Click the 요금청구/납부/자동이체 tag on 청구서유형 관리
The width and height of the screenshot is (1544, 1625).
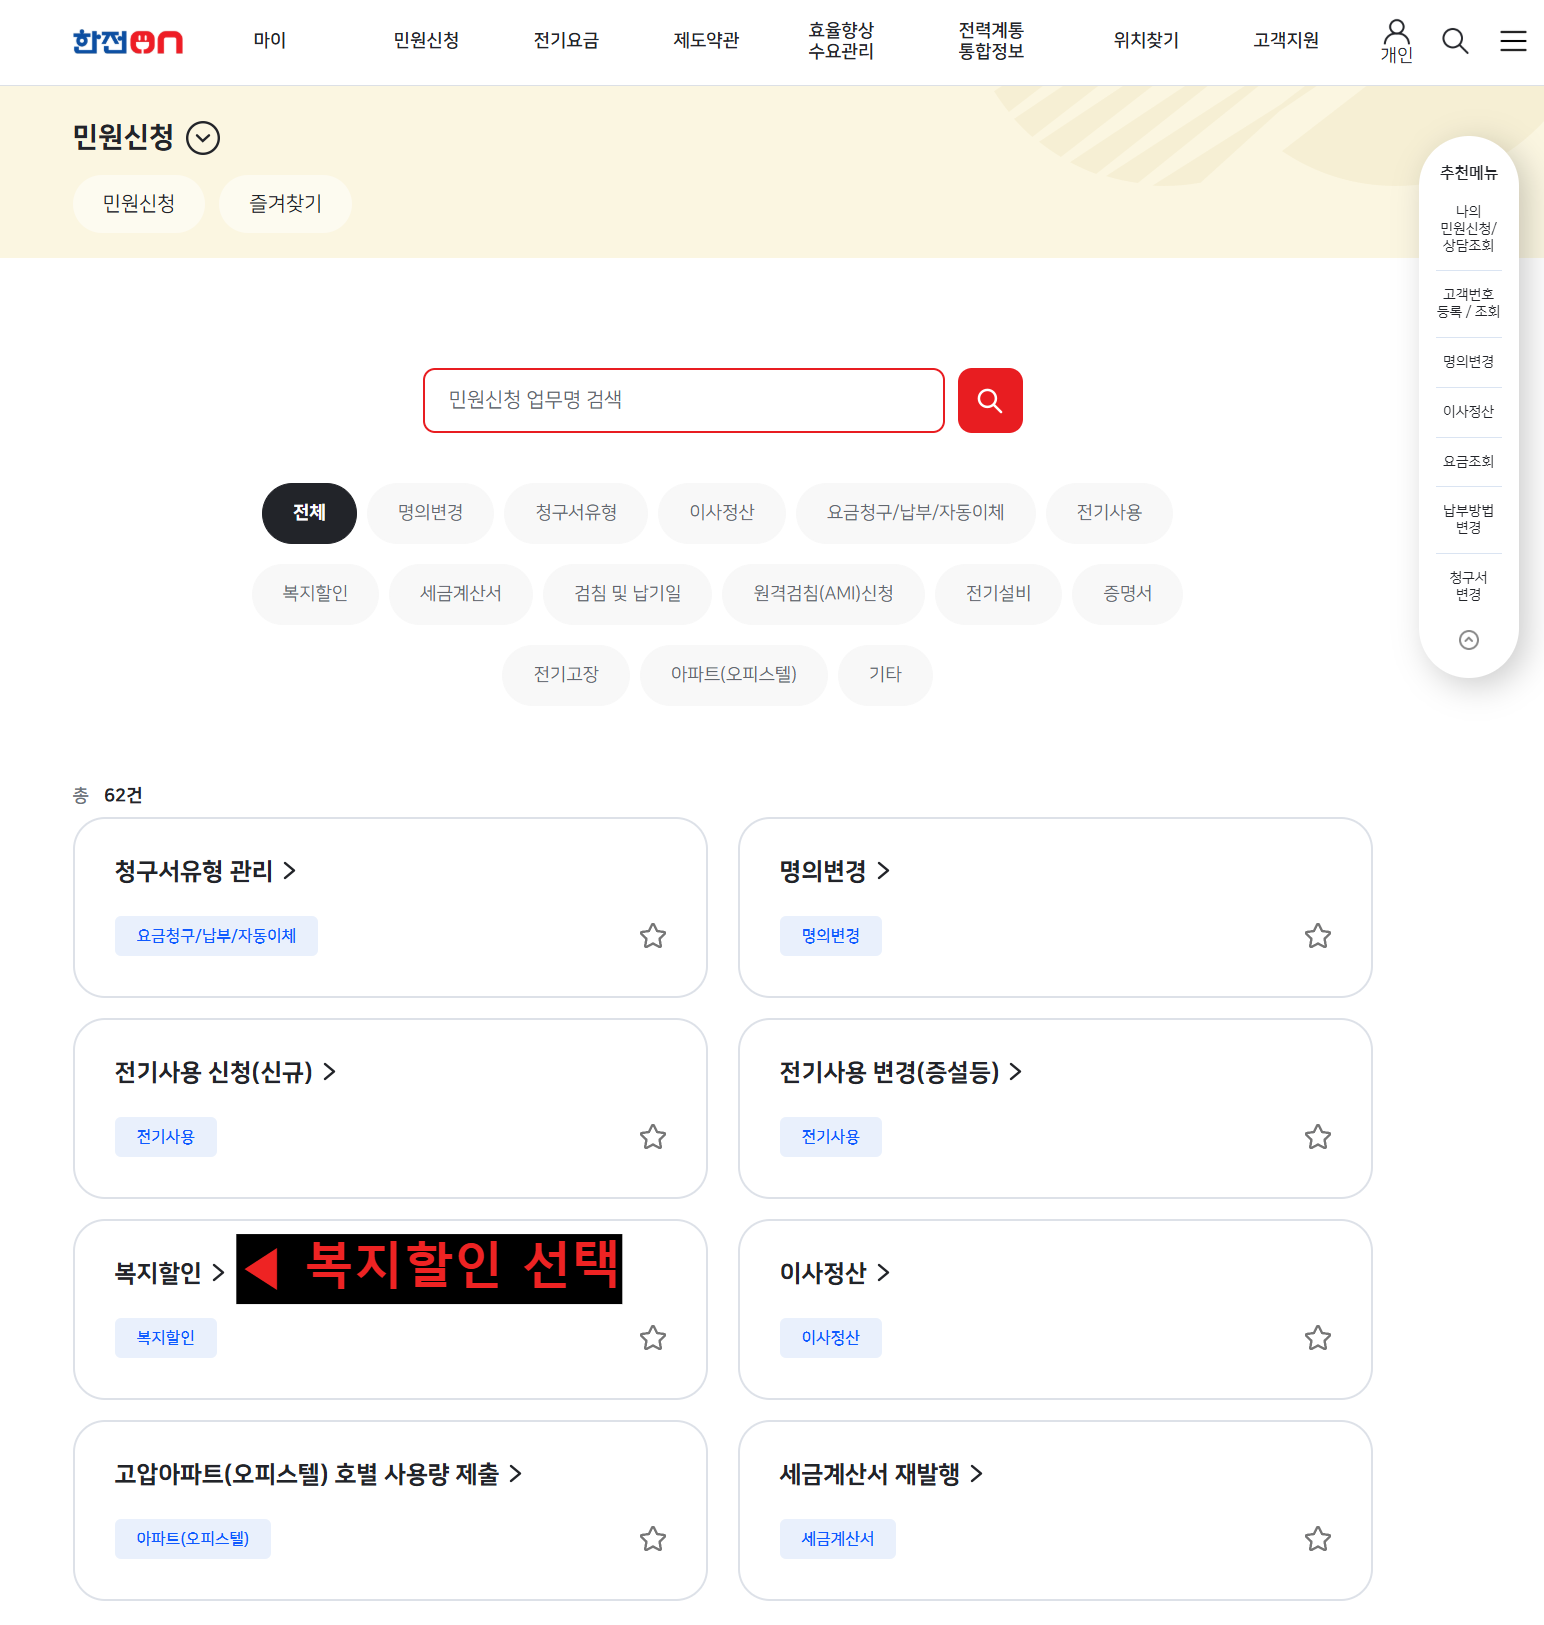click(216, 936)
